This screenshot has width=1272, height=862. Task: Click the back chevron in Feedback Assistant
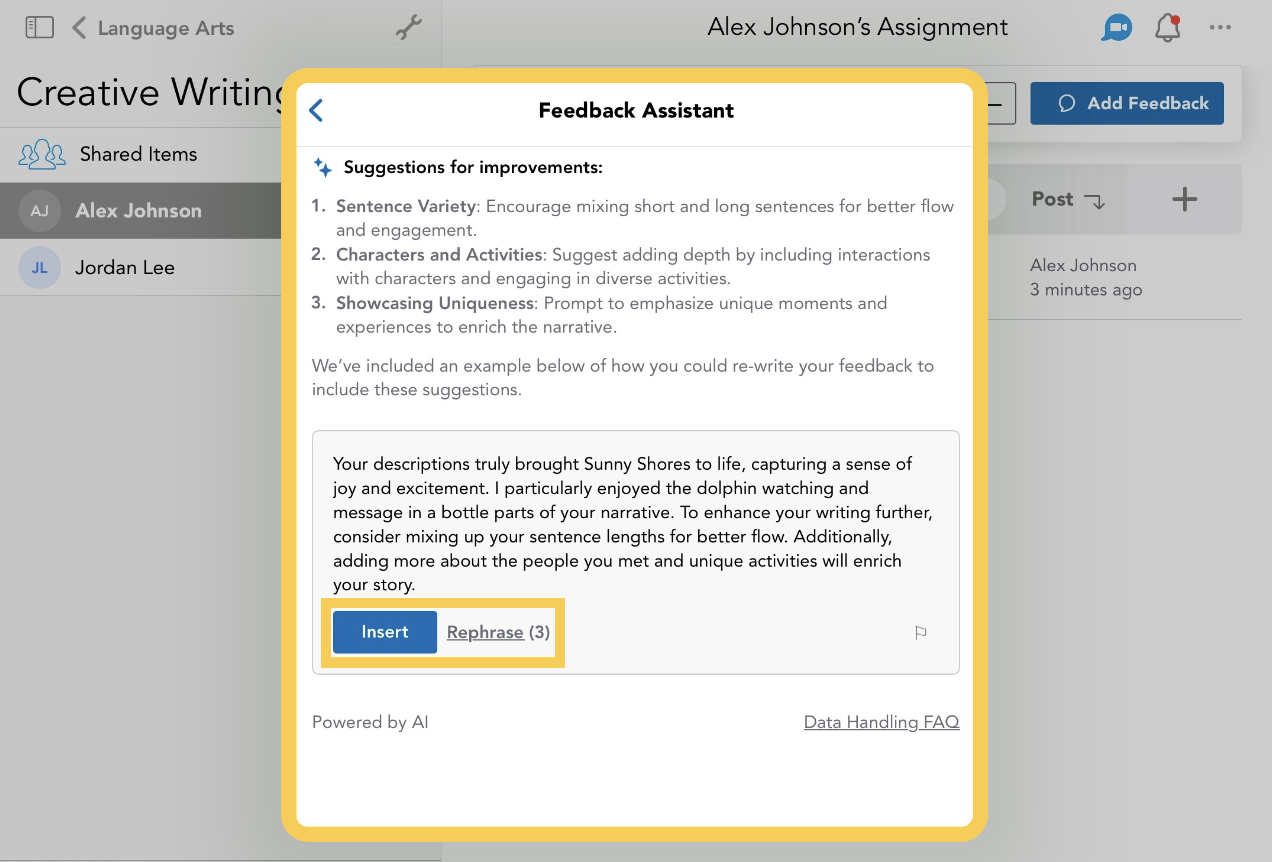tap(316, 110)
